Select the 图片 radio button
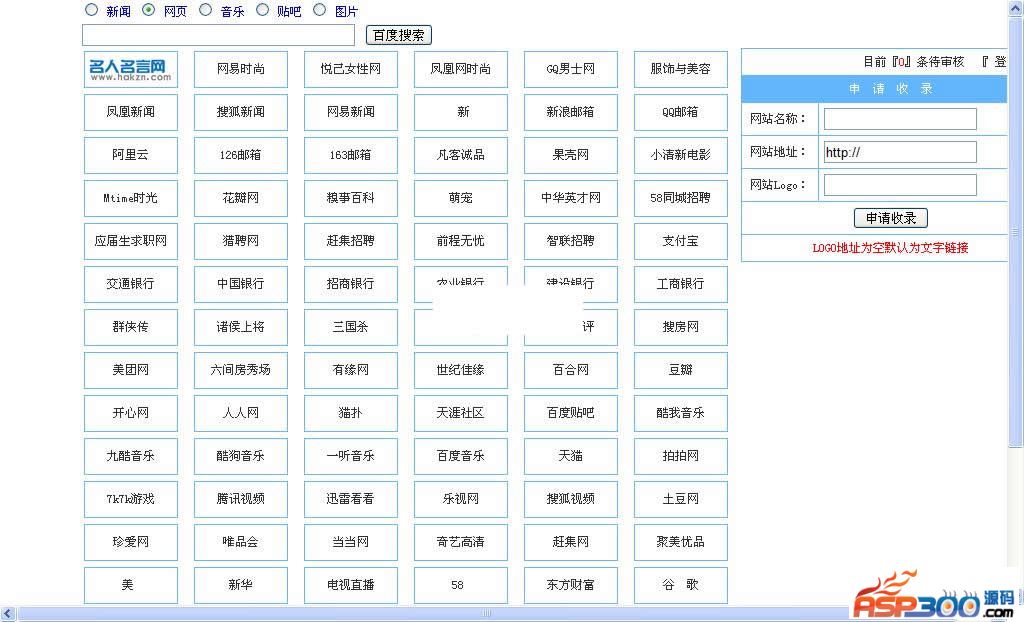This screenshot has width=1024, height=622. point(320,10)
